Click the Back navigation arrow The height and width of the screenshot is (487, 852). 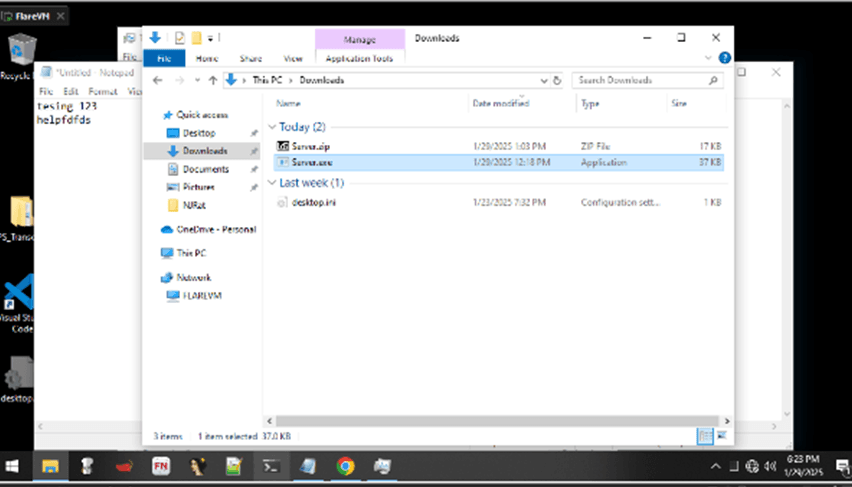click(x=157, y=80)
